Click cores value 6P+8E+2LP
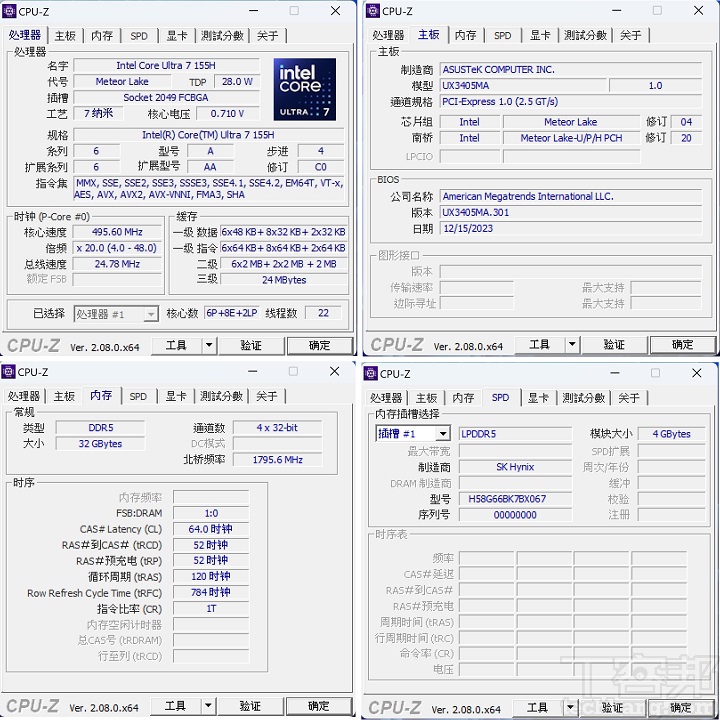 (231, 313)
